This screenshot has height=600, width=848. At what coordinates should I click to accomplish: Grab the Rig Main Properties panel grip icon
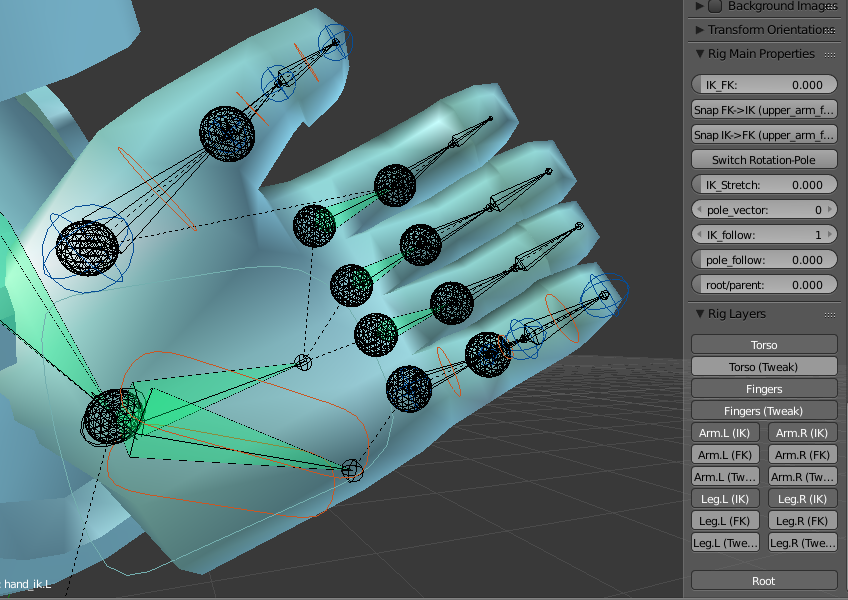(x=830, y=54)
